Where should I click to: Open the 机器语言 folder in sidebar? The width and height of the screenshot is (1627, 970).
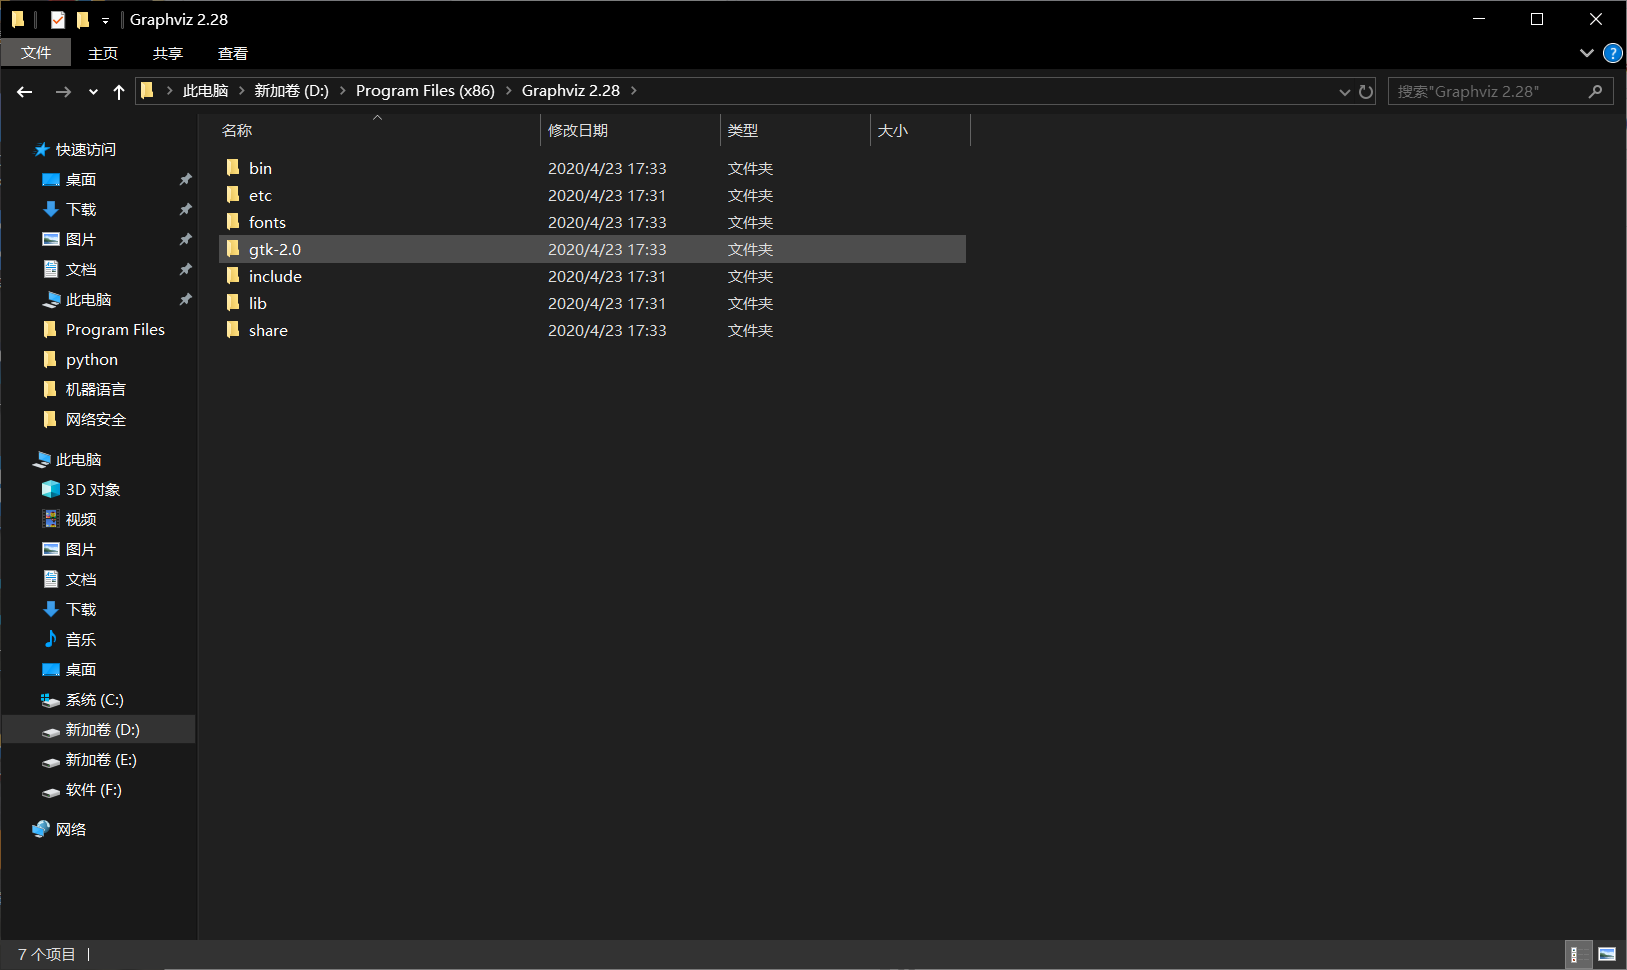(x=95, y=390)
